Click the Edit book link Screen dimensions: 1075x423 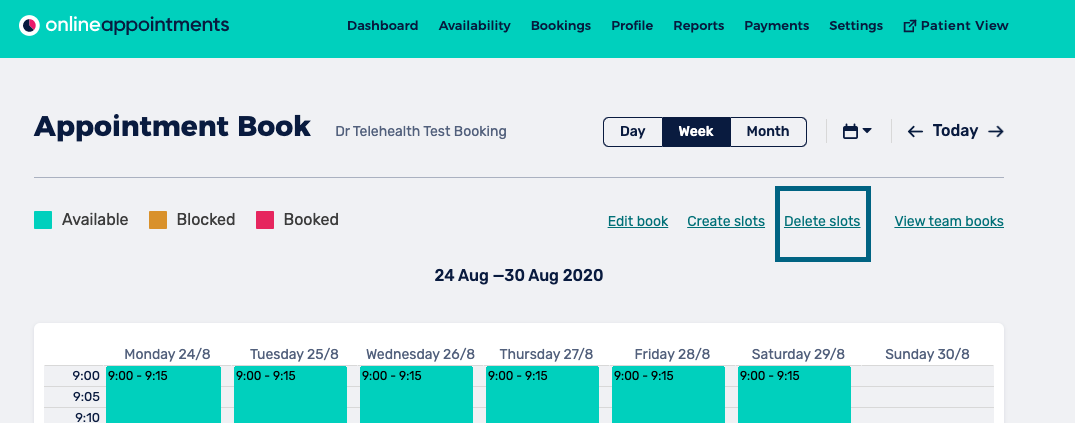(637, 221)
